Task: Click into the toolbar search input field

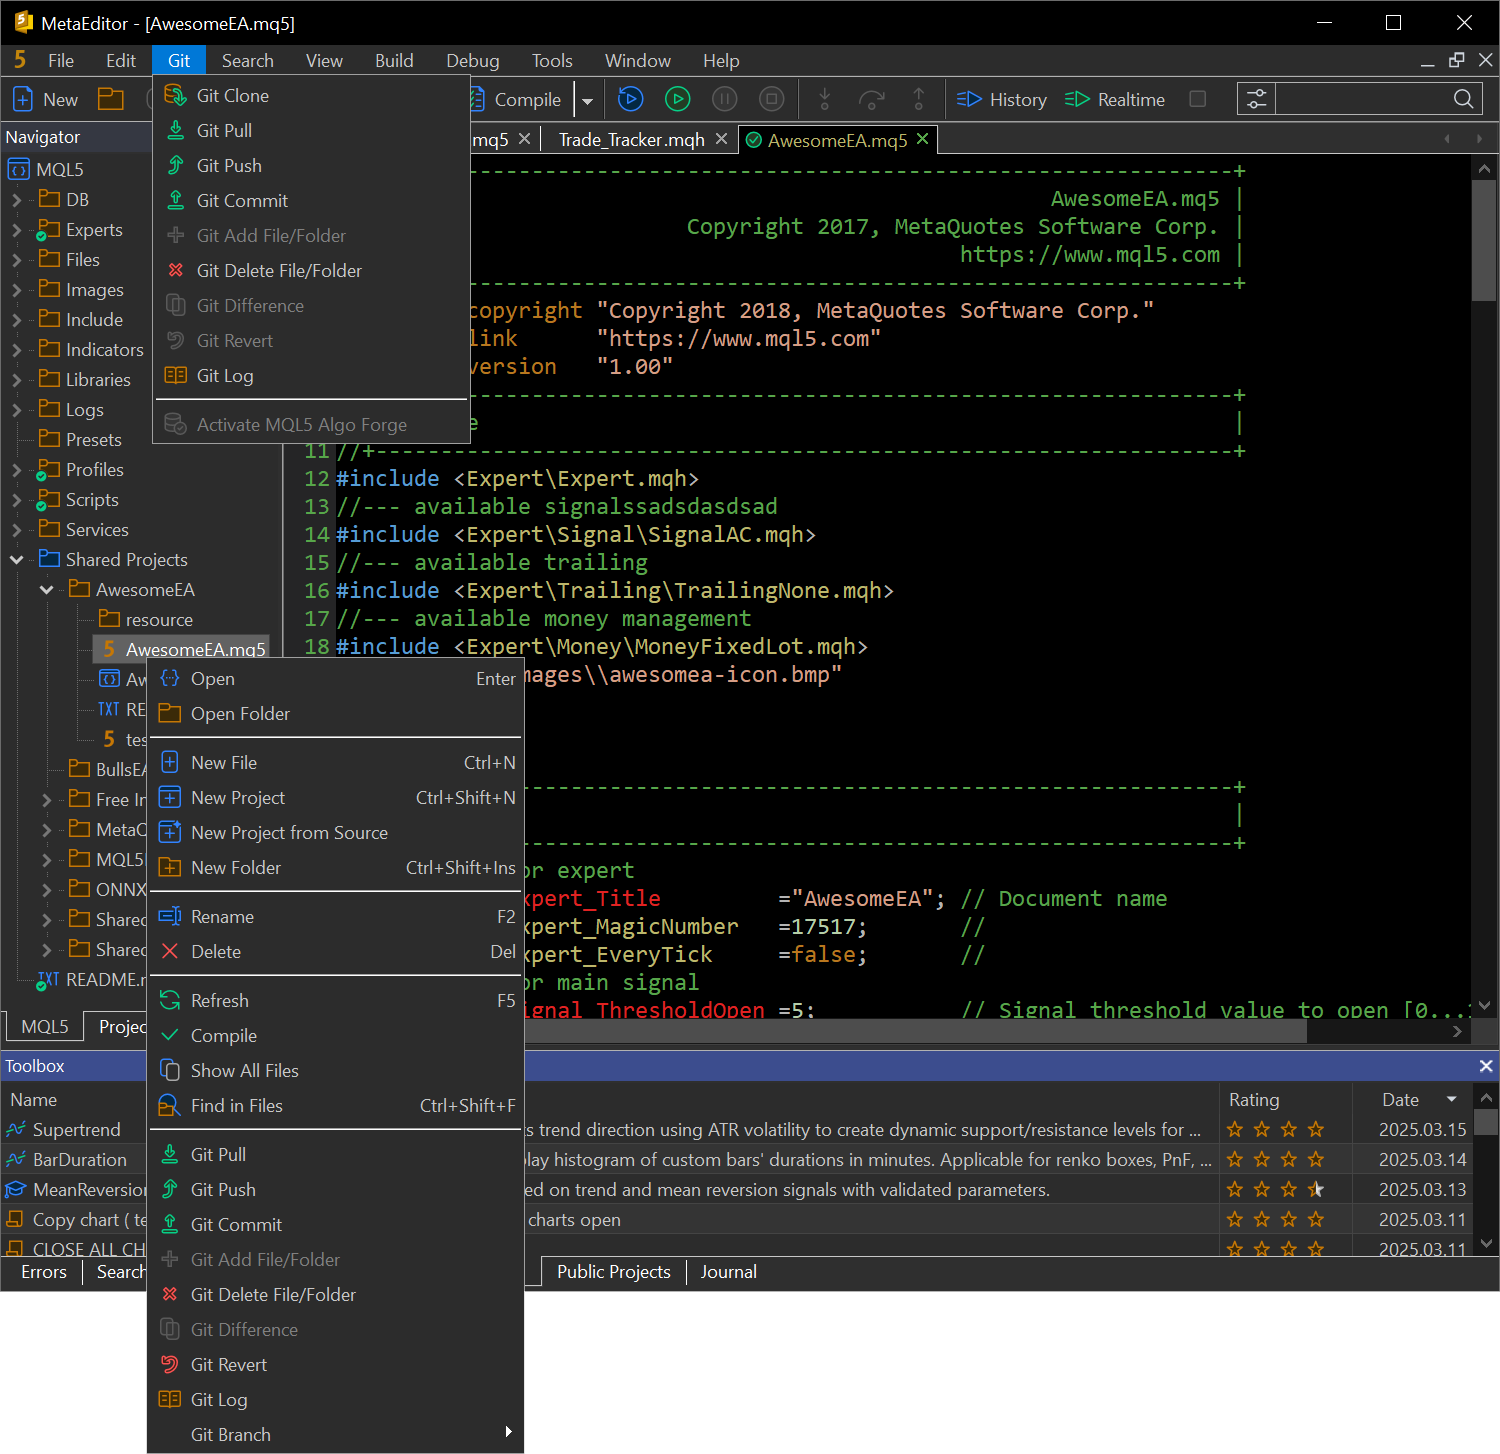Action: tap(1360, 99)
